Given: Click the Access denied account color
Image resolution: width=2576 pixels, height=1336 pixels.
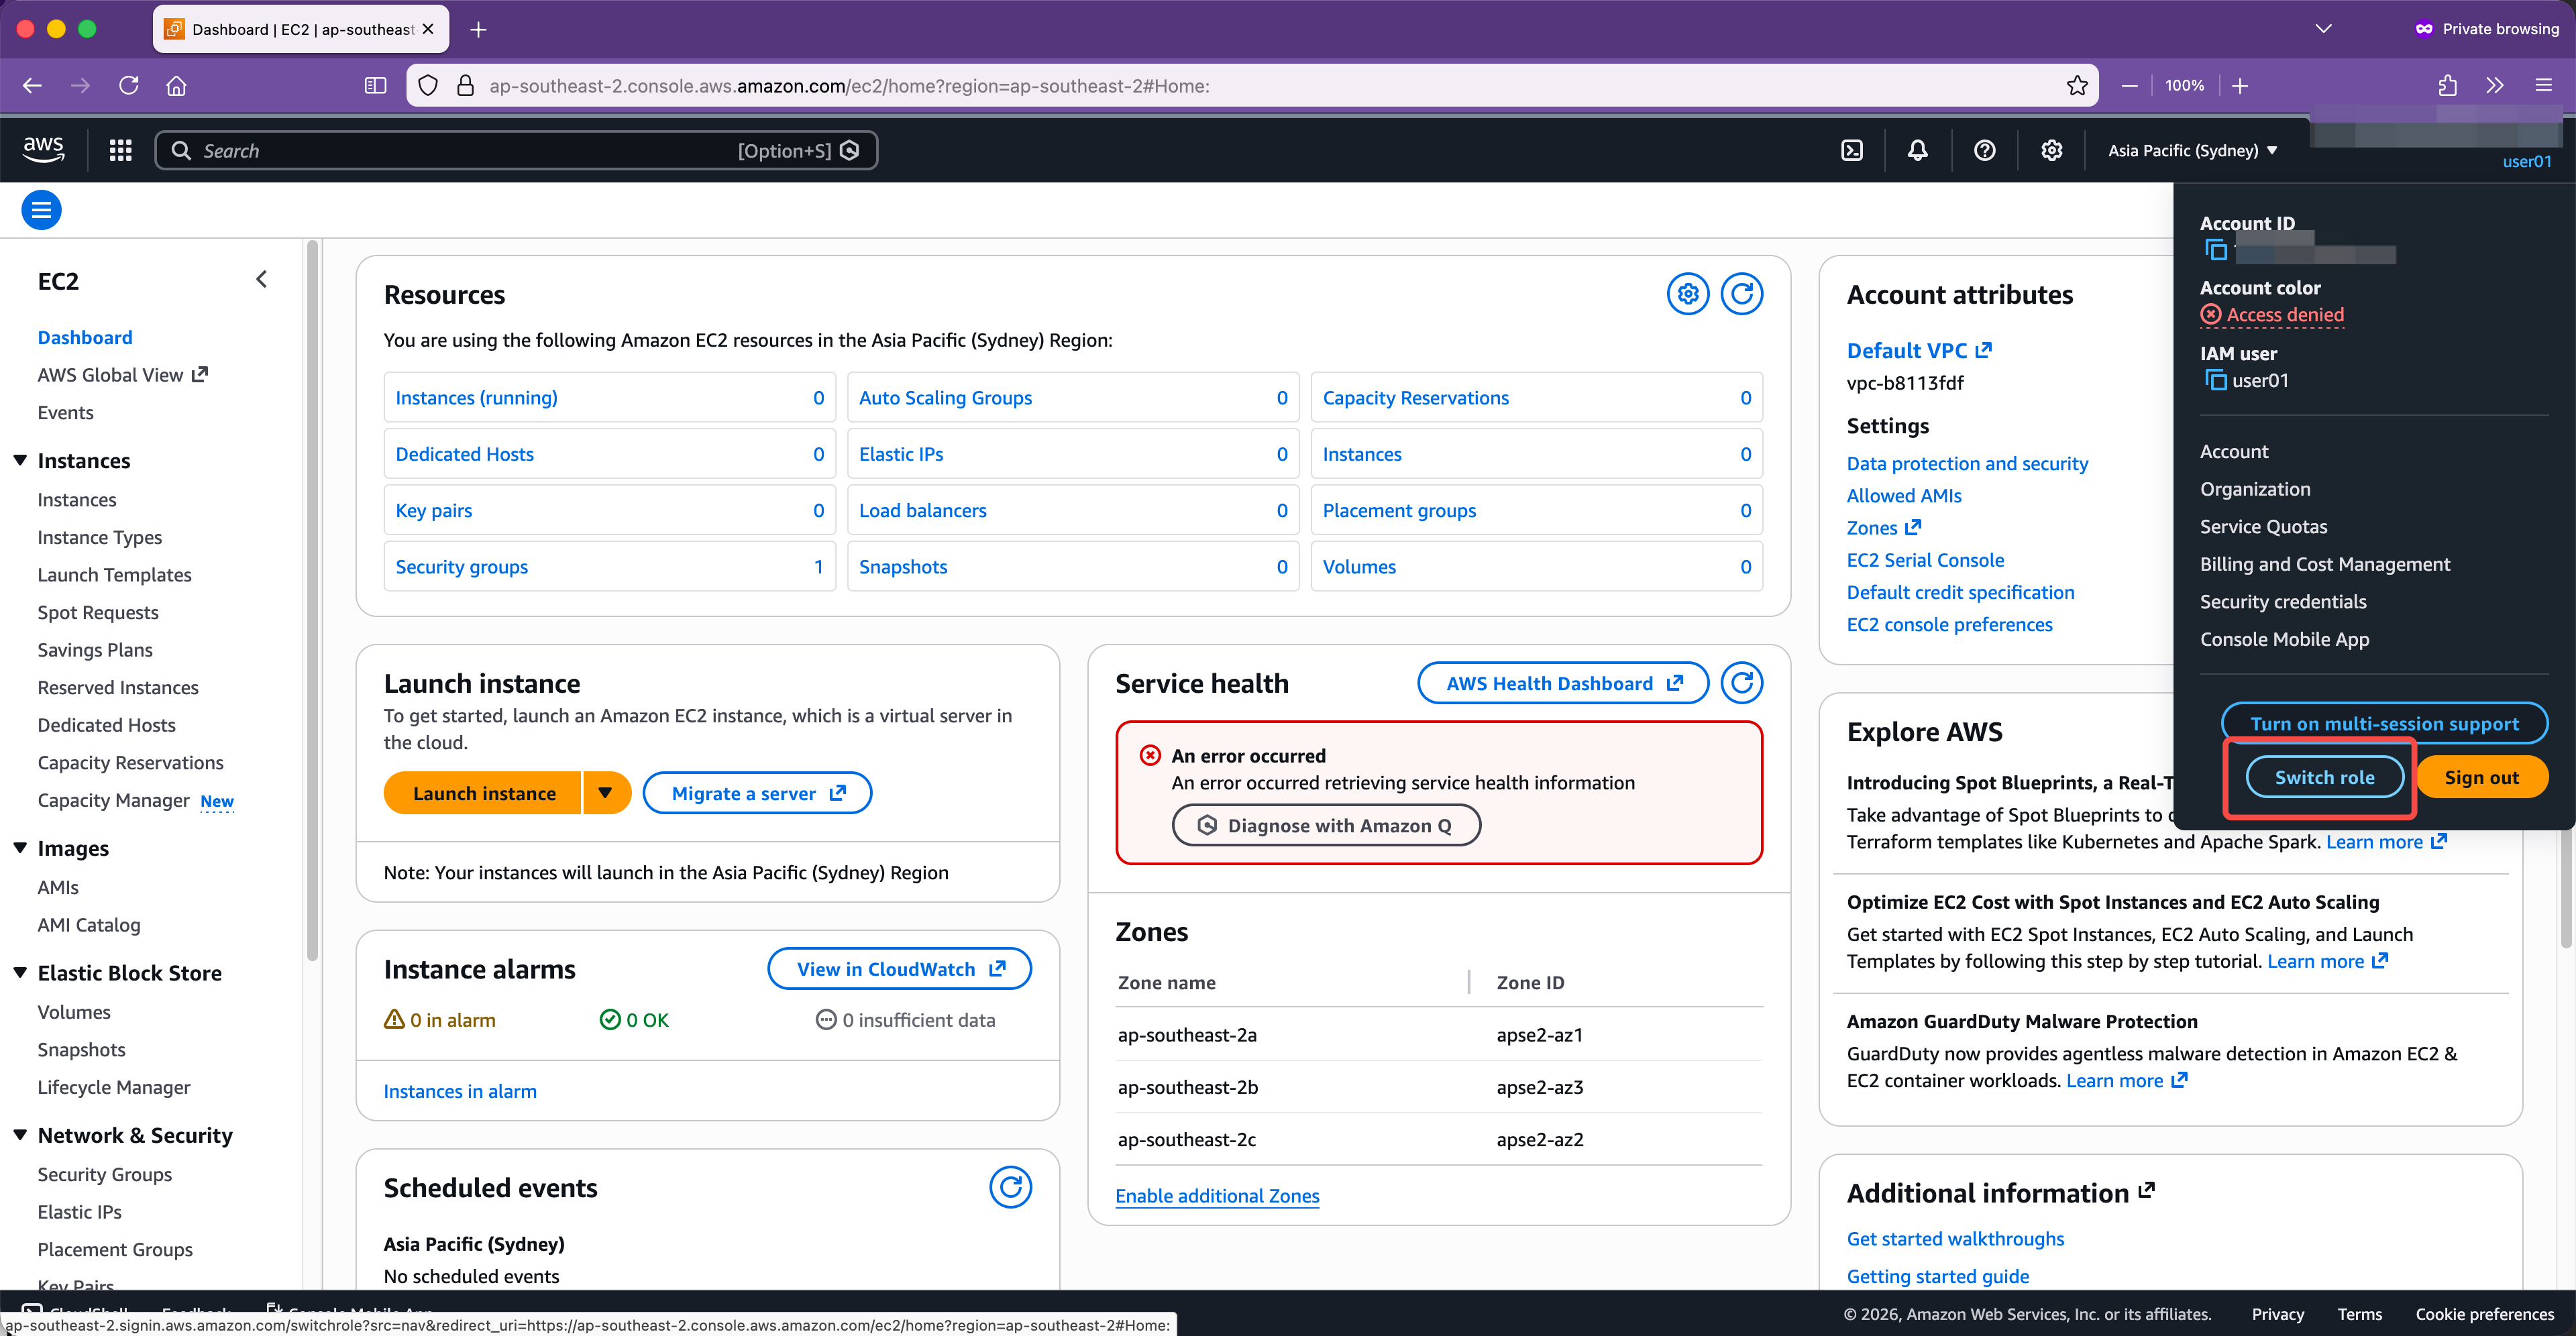Looking at the screenshot, I should tap(2284, 315).
